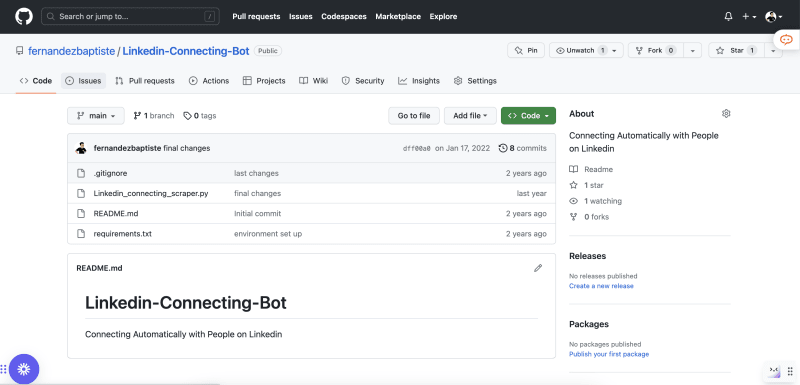Viewport: 800px width, 385px height.
Task: Open the Linkedin-Connecting-Bot repository link
Action: [x=186, y=51]
